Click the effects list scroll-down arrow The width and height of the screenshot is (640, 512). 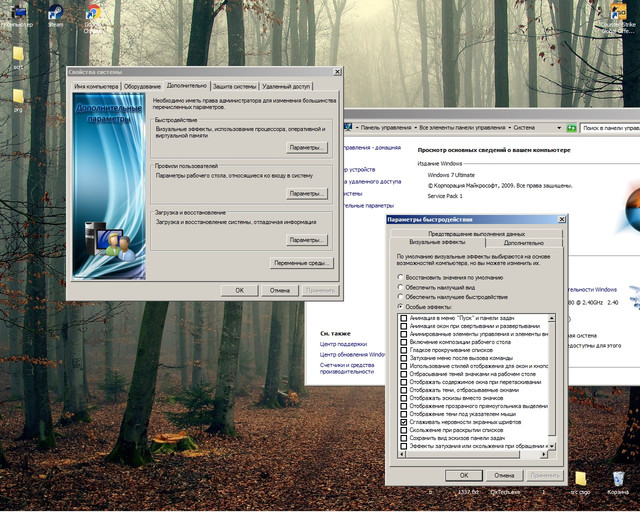pyautogui.click(x=552, y=447)
